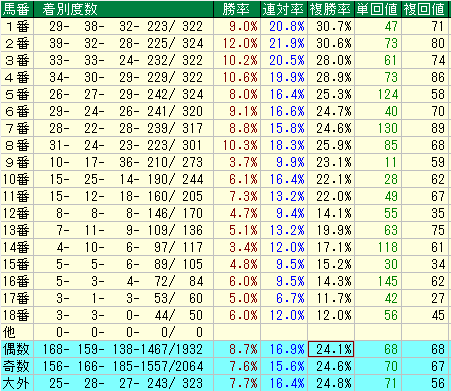This screenshot has width=451, height=391.
Task: Click the 馬番 column header
Action: click(17, 9)
